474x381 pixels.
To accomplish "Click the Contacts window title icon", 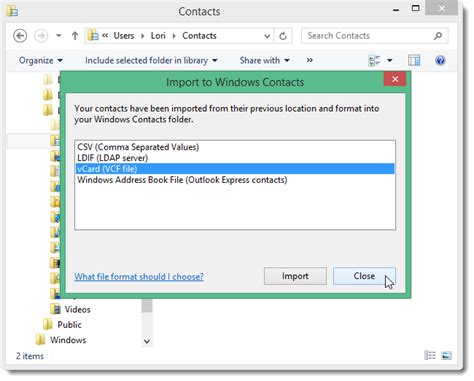I will (x=13, y=11).
